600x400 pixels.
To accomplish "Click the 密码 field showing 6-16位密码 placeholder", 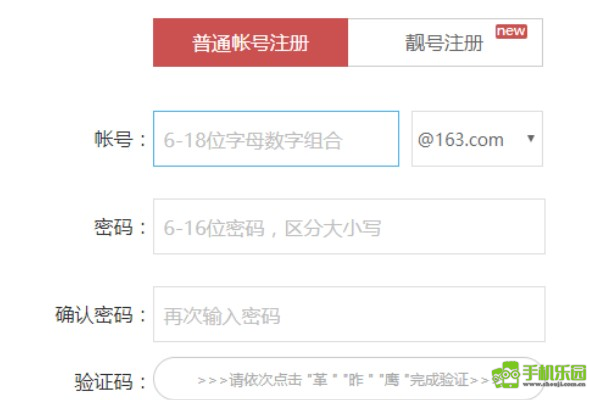I will pyautogui.click(x=349, y=226).
